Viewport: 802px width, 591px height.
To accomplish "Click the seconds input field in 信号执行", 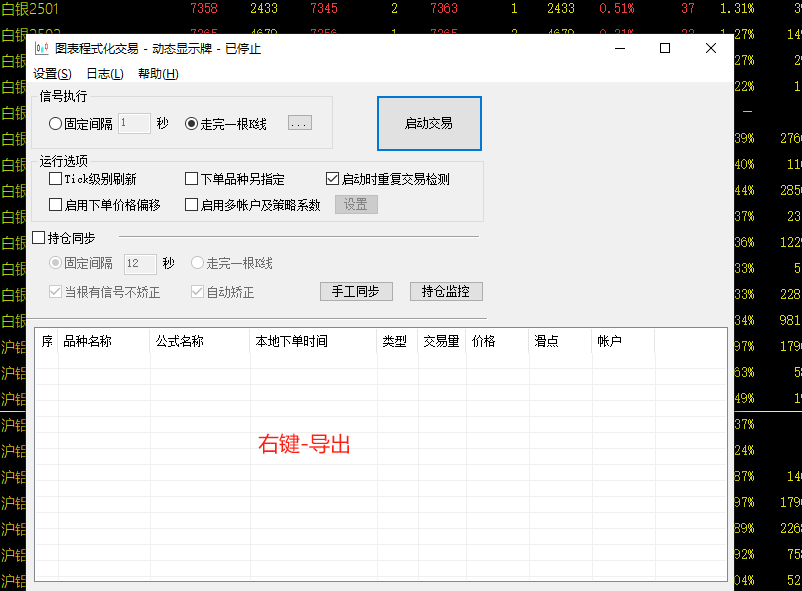I will click(x=134, y=123).
